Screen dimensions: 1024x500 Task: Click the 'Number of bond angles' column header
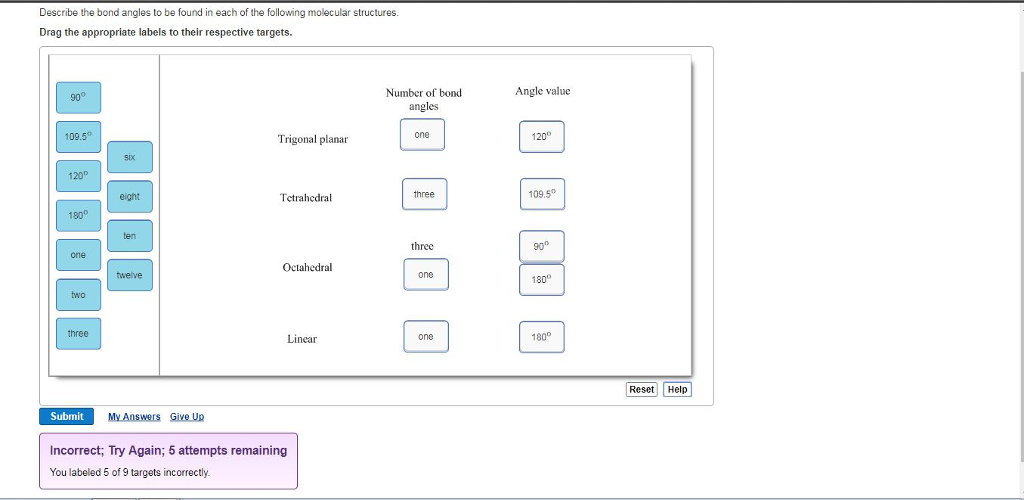click(x=423, y=99)
